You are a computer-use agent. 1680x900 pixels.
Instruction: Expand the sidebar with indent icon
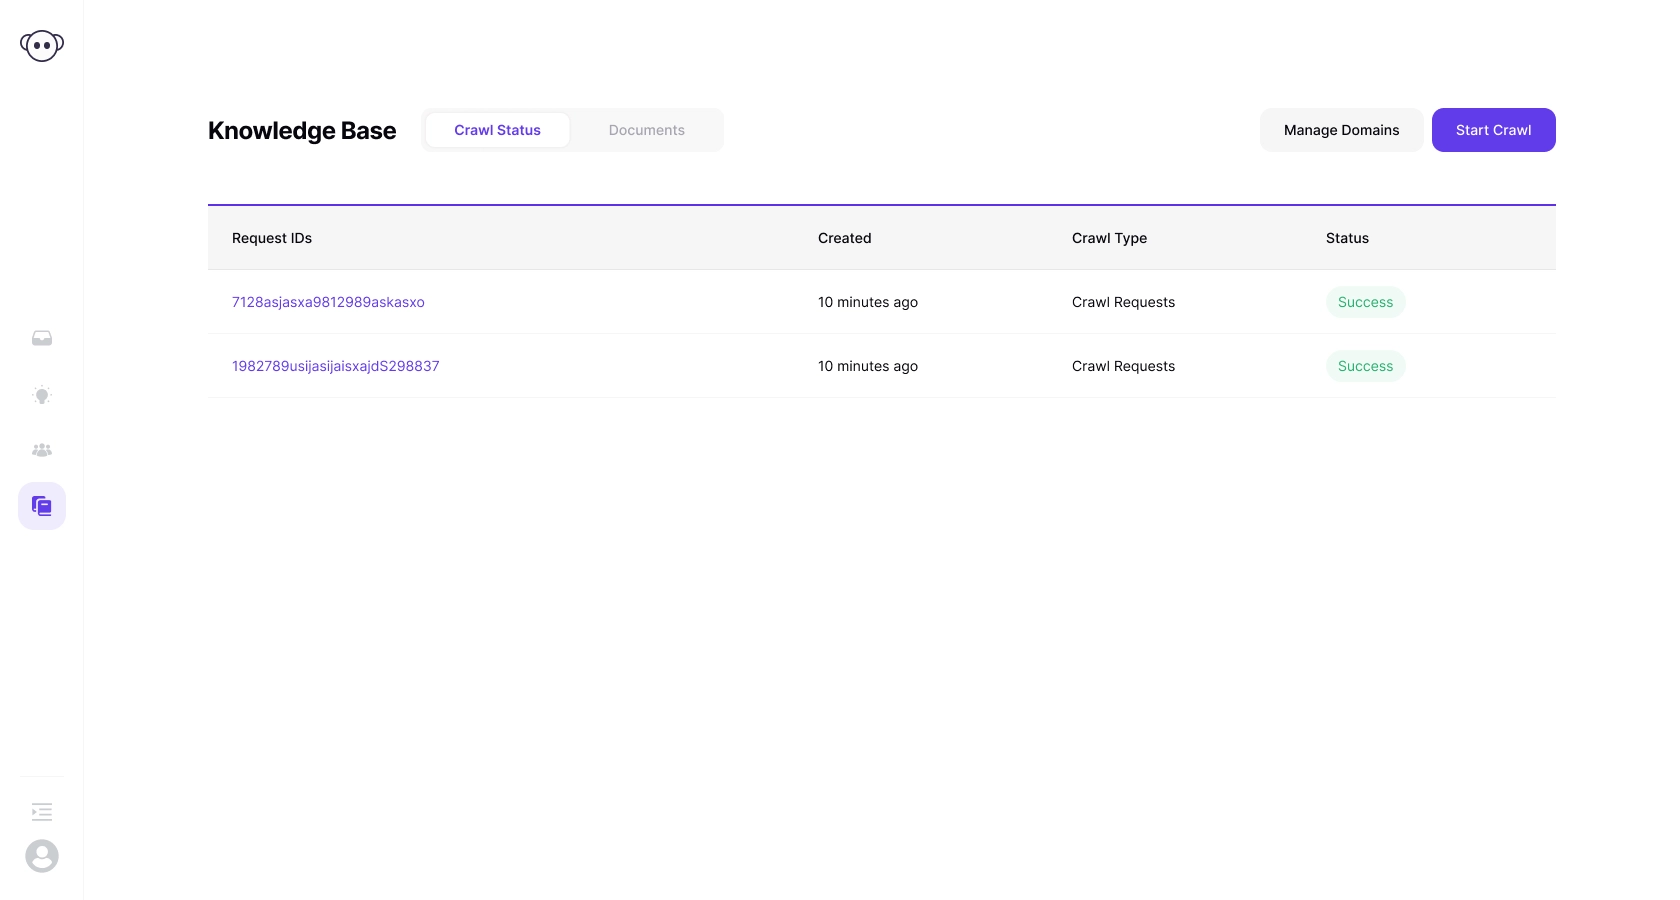[x=42, y=812]
